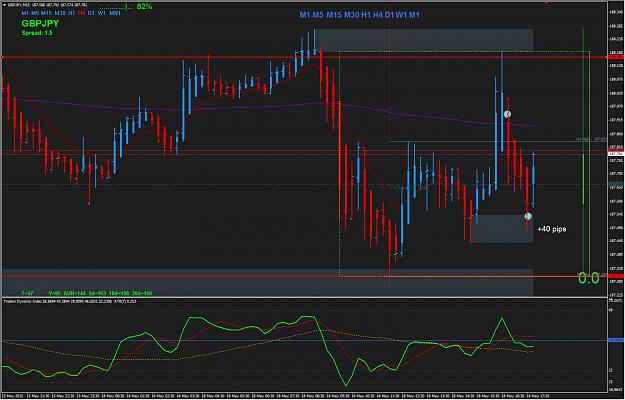The height and width of the screenshot is (400, 625).
Task: Click the green 82% candle progress value
Action: coord(144,6)
